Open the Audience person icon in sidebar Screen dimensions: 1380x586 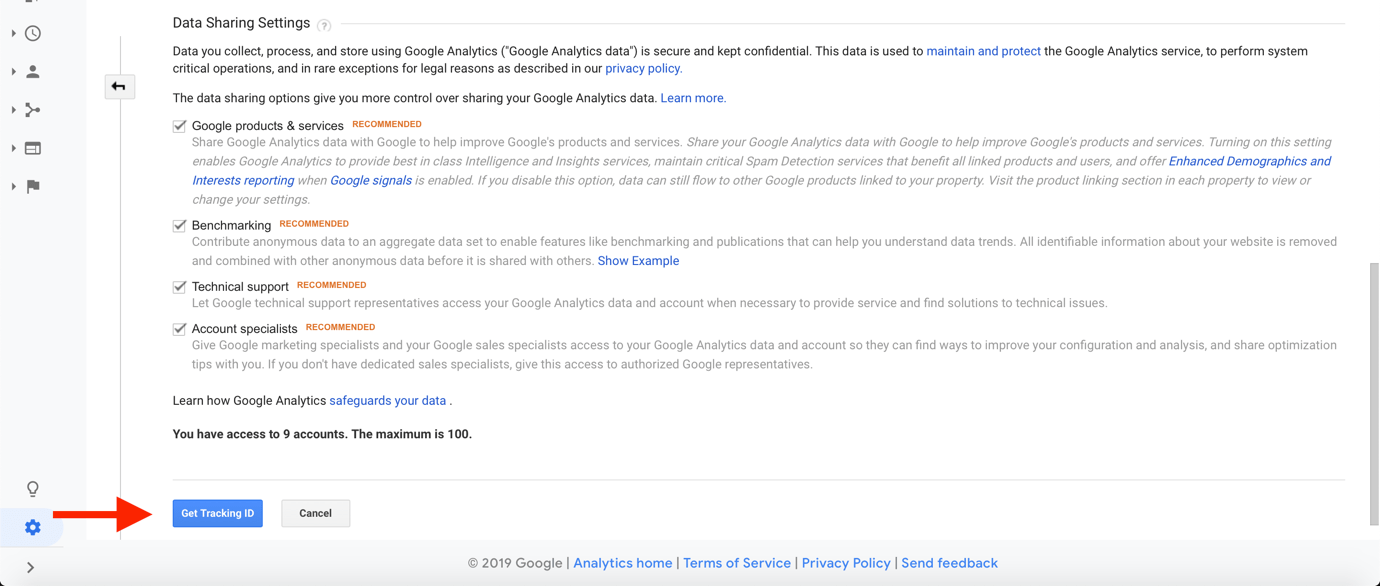33,72
